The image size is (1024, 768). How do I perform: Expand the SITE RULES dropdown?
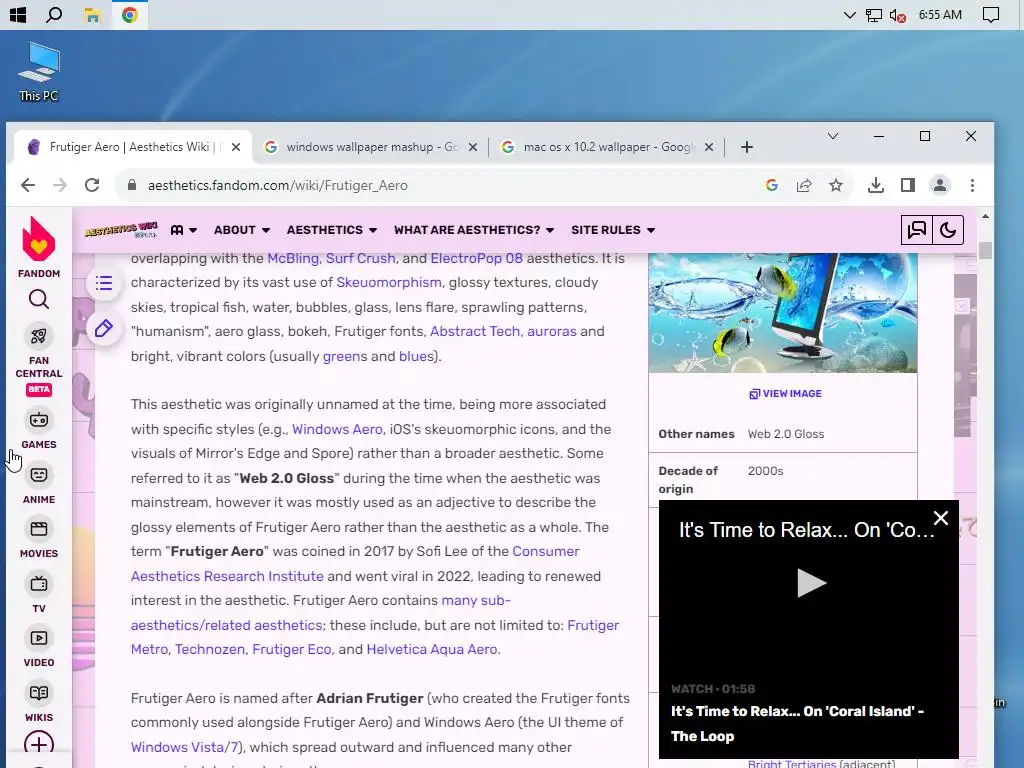point(613,230)
